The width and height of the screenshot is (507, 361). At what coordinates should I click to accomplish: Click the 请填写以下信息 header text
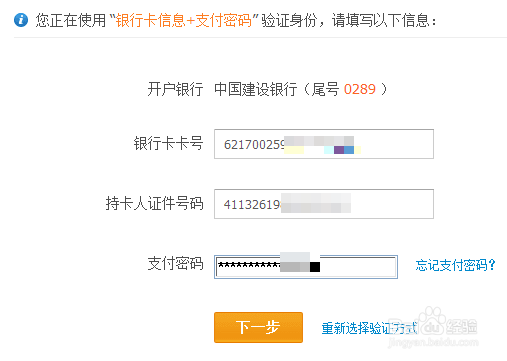tap(381, 20)
